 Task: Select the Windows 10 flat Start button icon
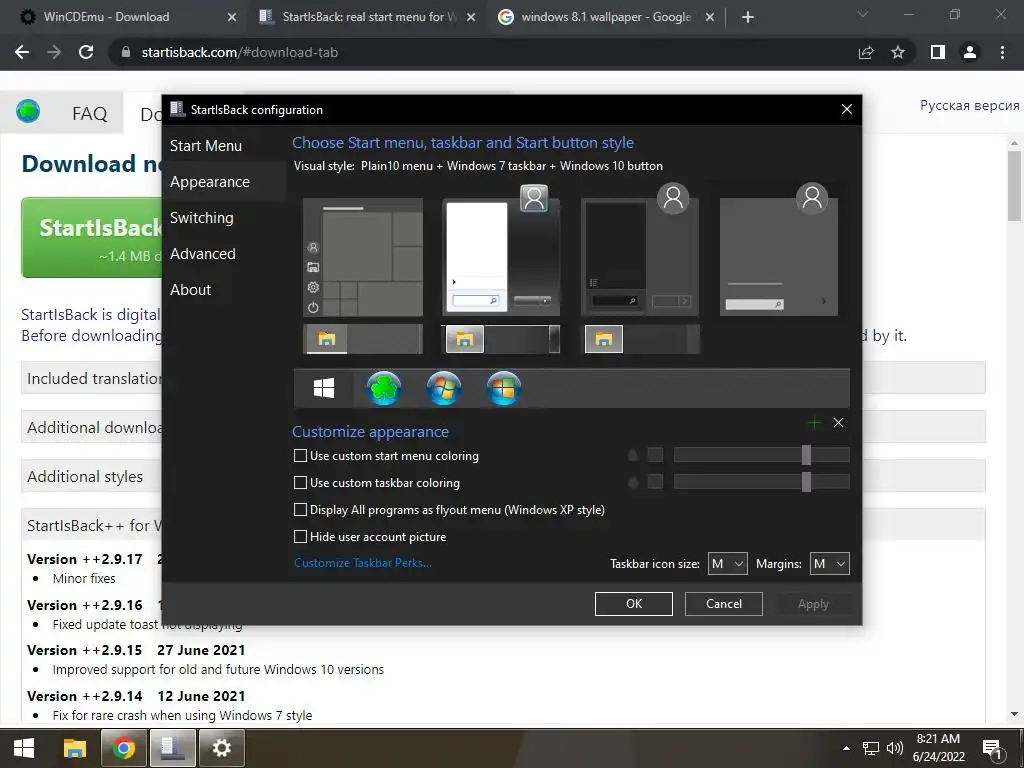(x=324, y=389)
